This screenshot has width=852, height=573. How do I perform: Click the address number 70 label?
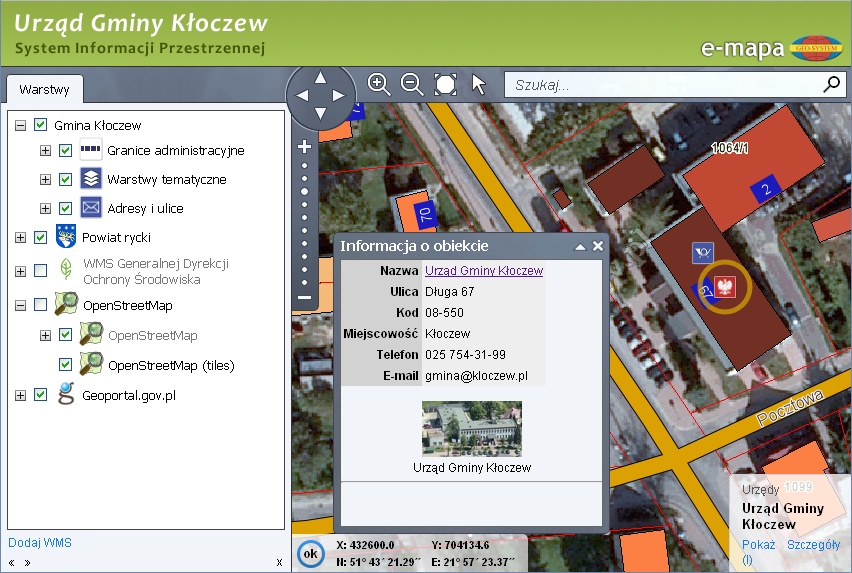click(425, 214)
